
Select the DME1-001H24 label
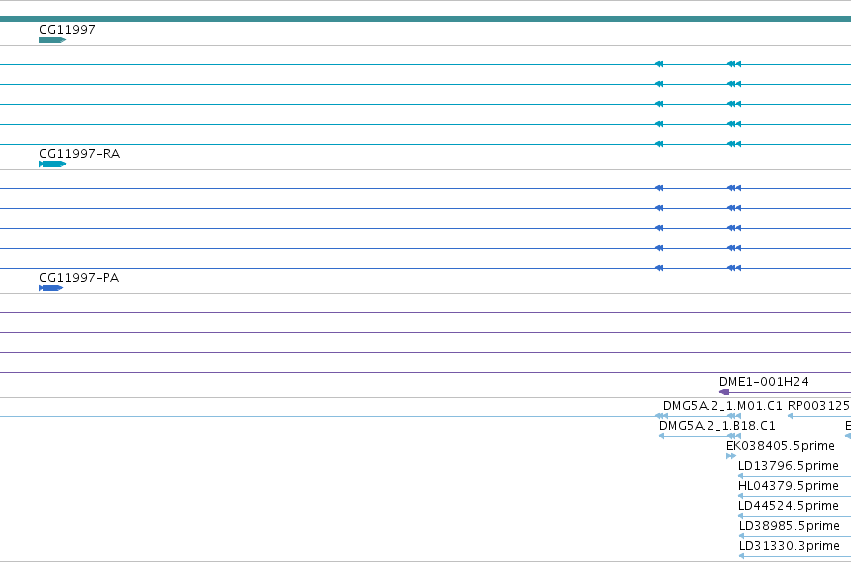(x=764, y=382)
